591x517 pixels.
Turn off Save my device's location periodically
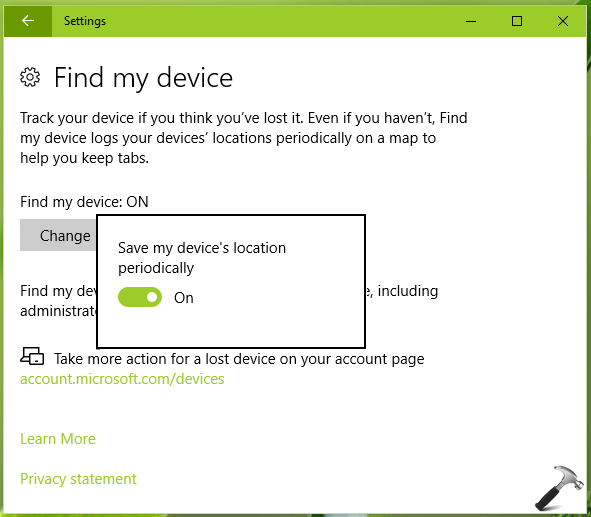tap(140, 297)
